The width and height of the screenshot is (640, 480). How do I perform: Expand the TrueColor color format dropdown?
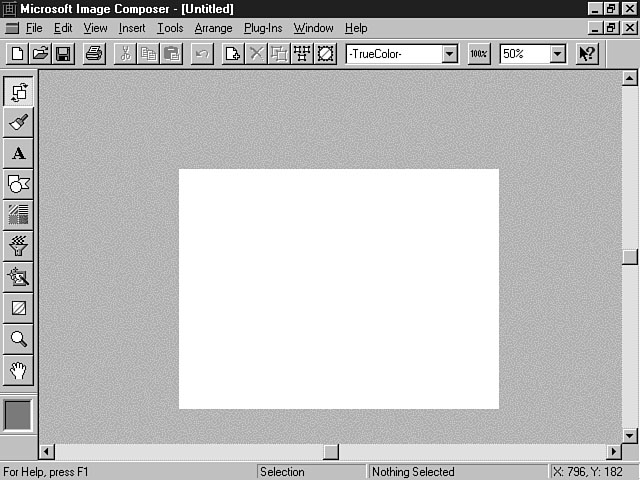[x=449, y=54]
